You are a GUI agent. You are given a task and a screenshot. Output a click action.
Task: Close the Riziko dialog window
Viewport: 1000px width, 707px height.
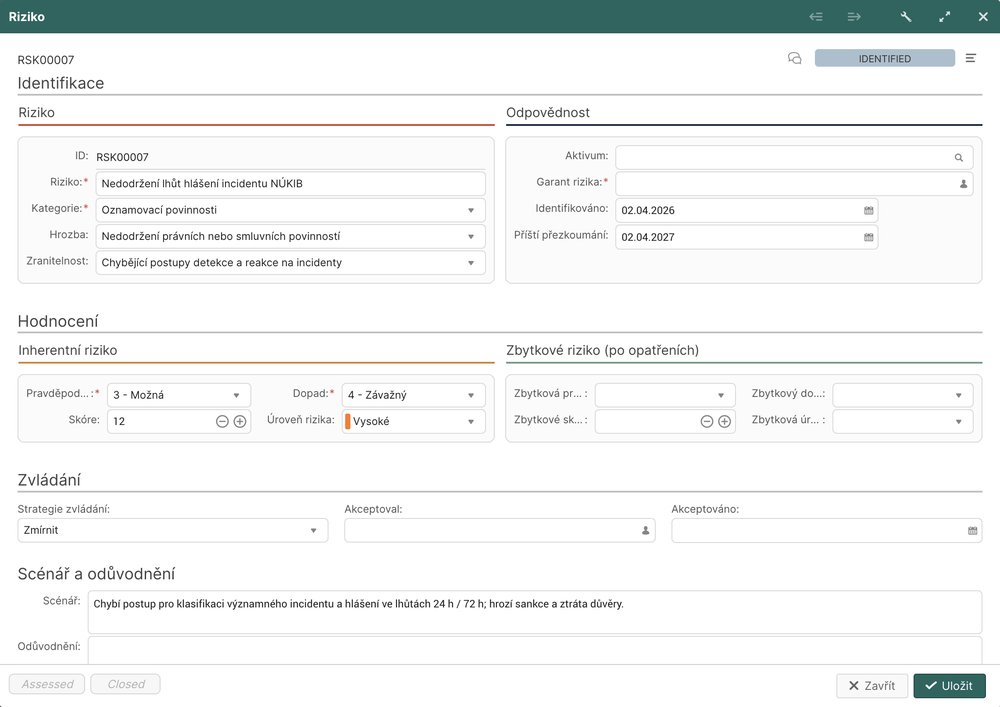point(983,17)
